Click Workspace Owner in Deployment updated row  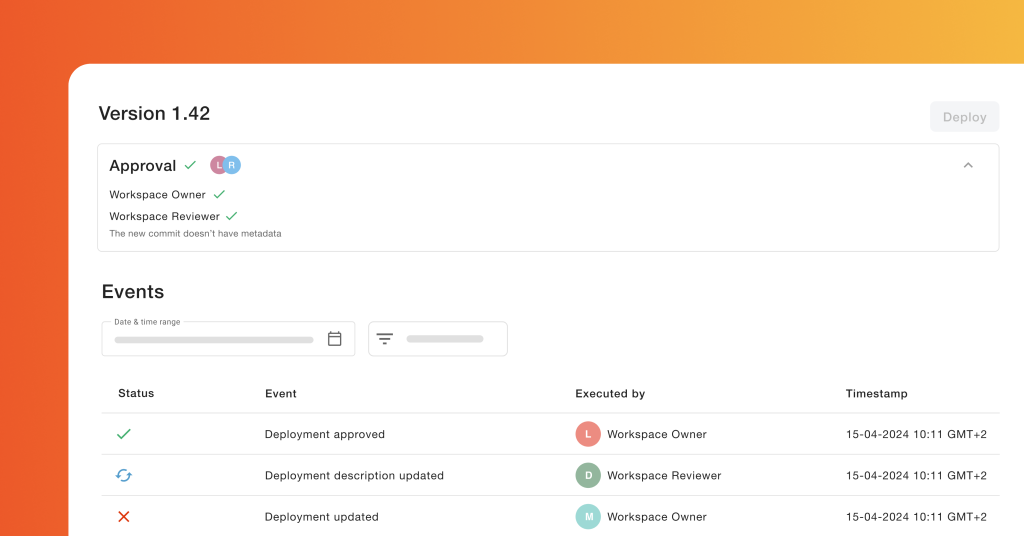[x=657, y=516]
